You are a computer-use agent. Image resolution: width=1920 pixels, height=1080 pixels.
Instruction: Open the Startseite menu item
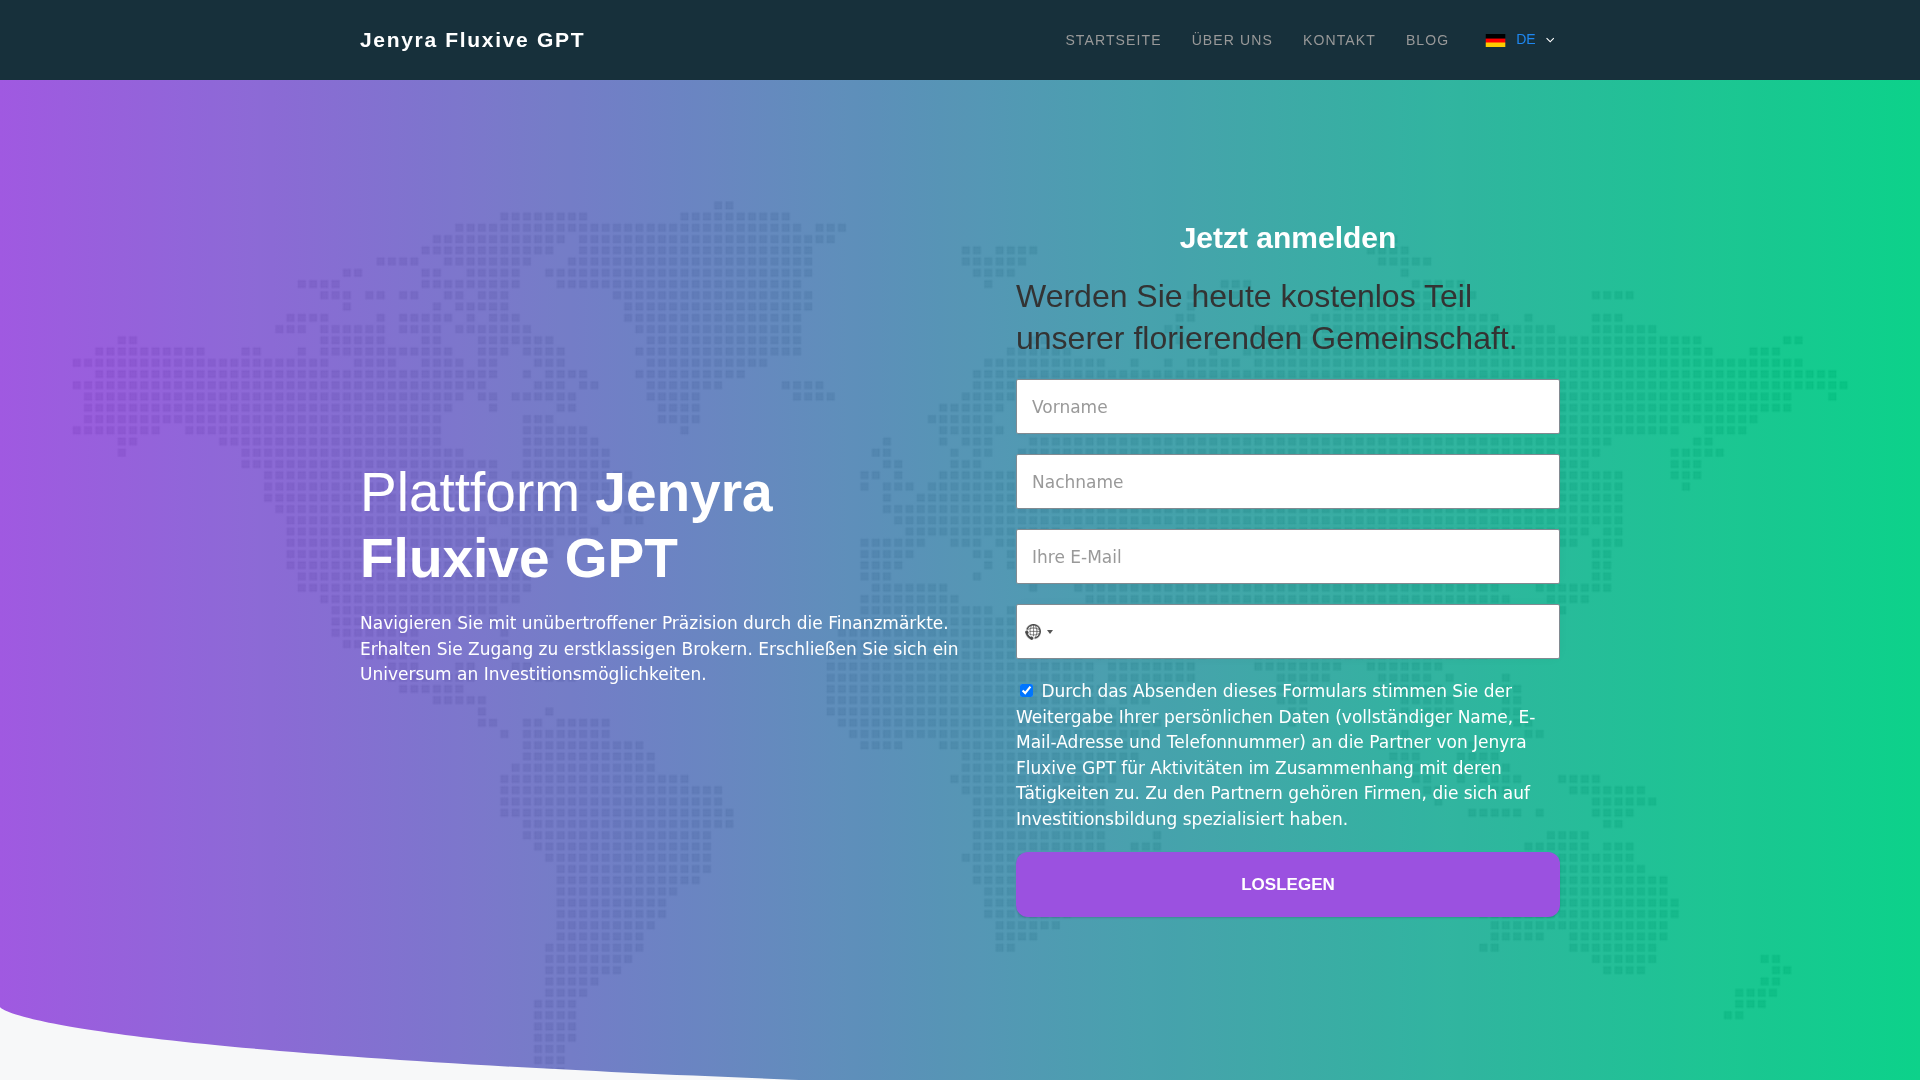[x=1113, y=40]
